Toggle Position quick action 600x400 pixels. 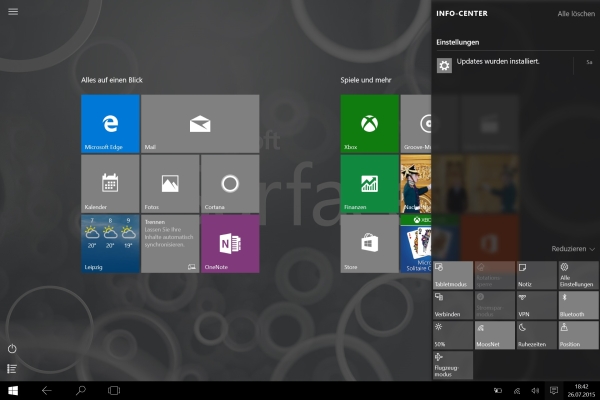(x=578, y=335)
